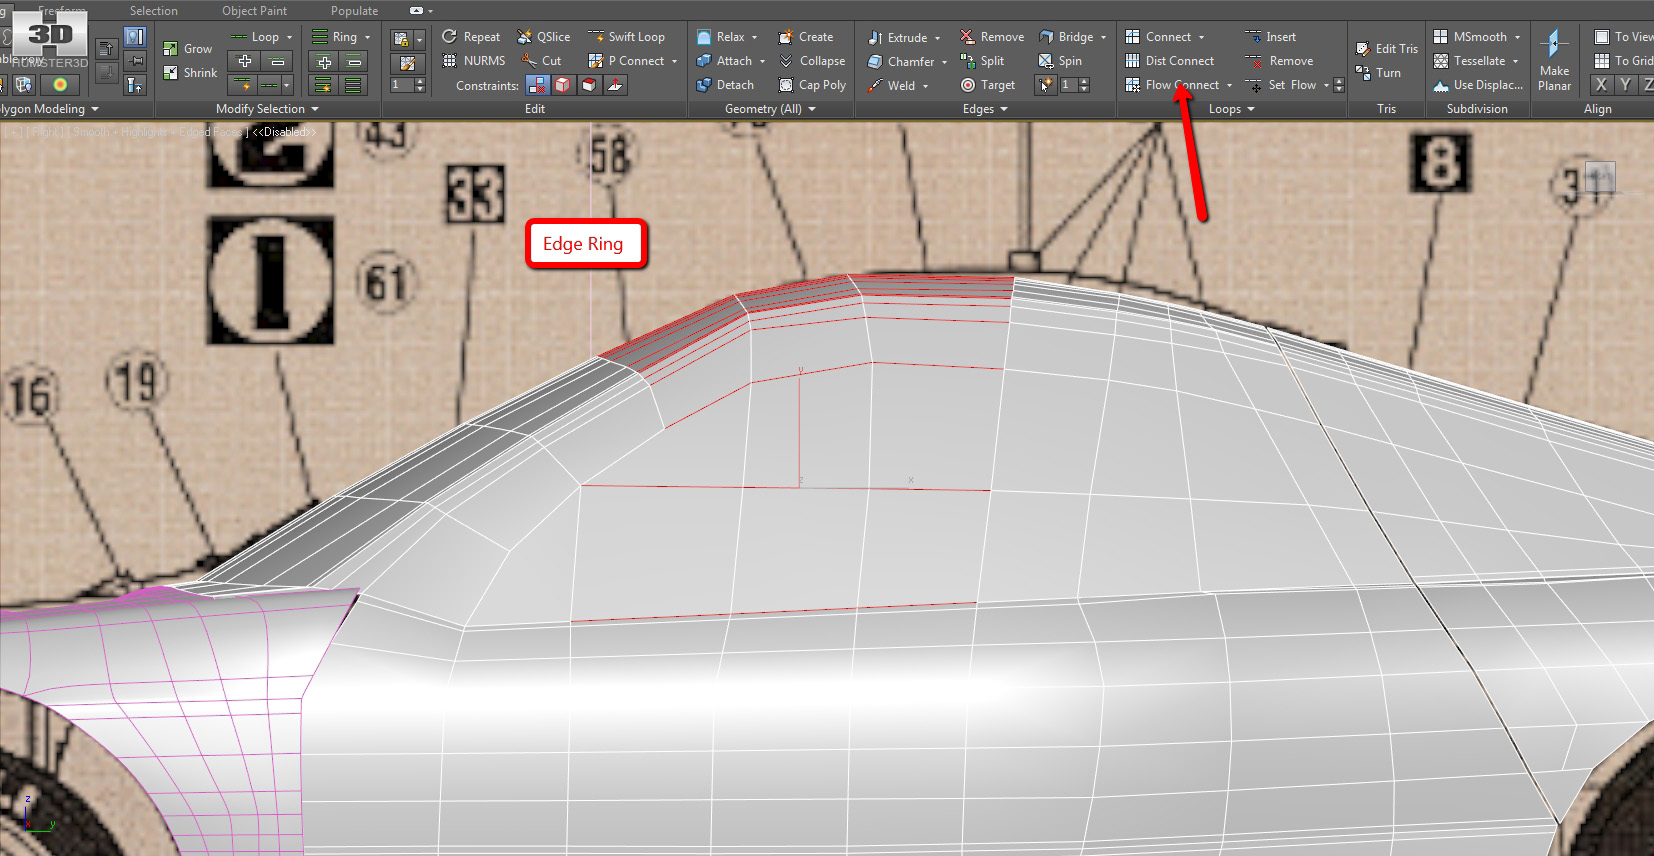
Task: Click the Tessellate icon in the Subdivision panel
Action: click(1441, 61)
